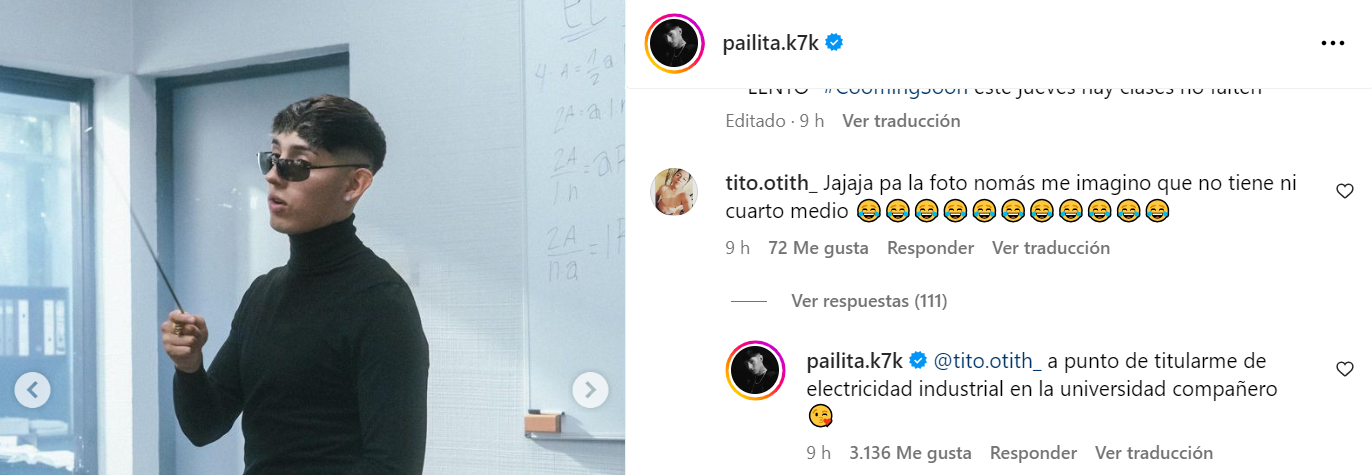This screenshot has height=475, width=1372.
Task: Open pailita.k7k profile picture in header
Action: [x=675, y=44]
